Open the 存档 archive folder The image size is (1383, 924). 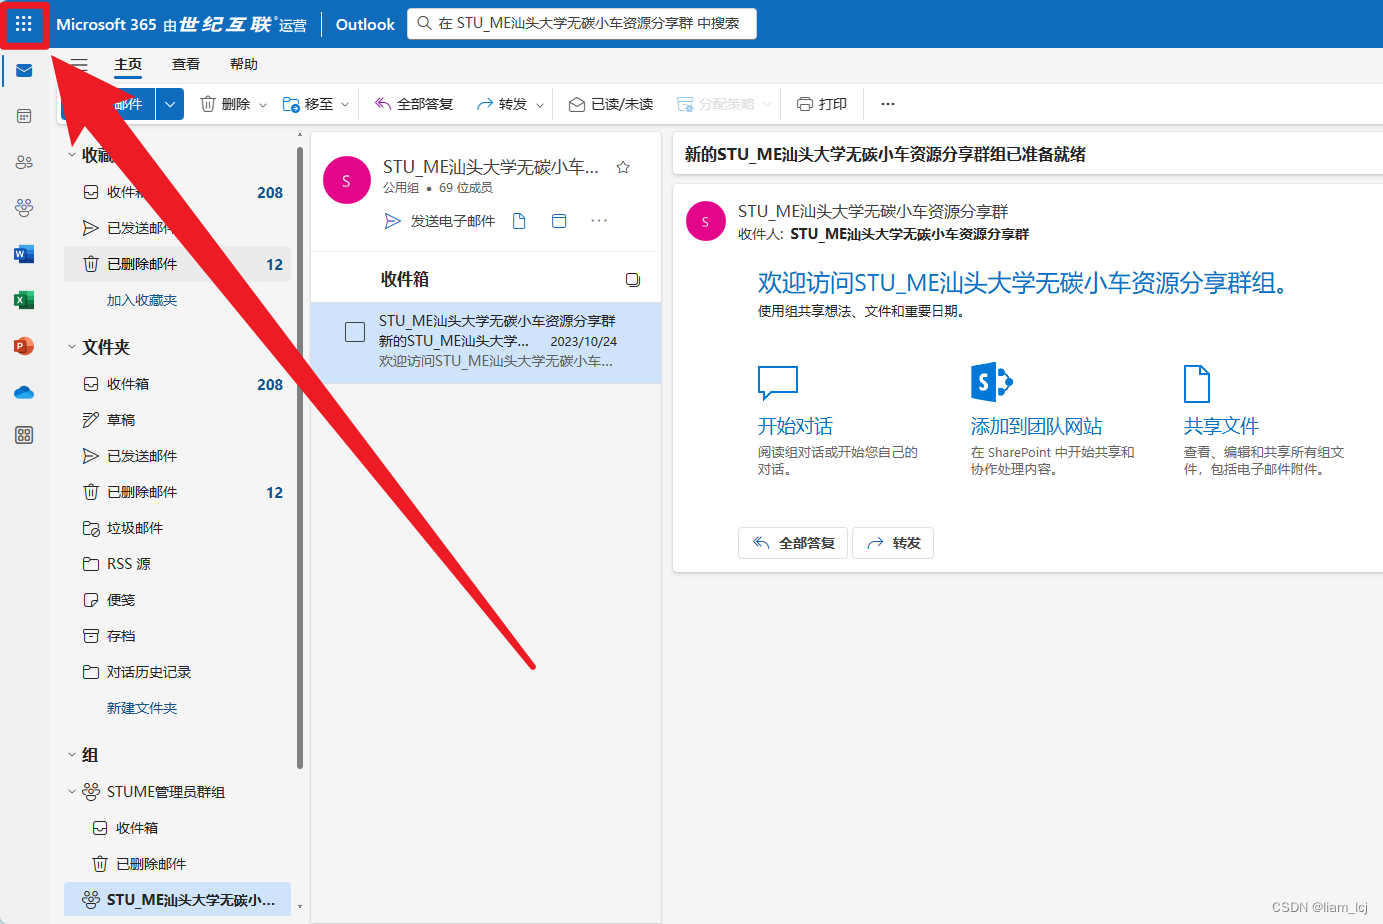pos(177,636)
